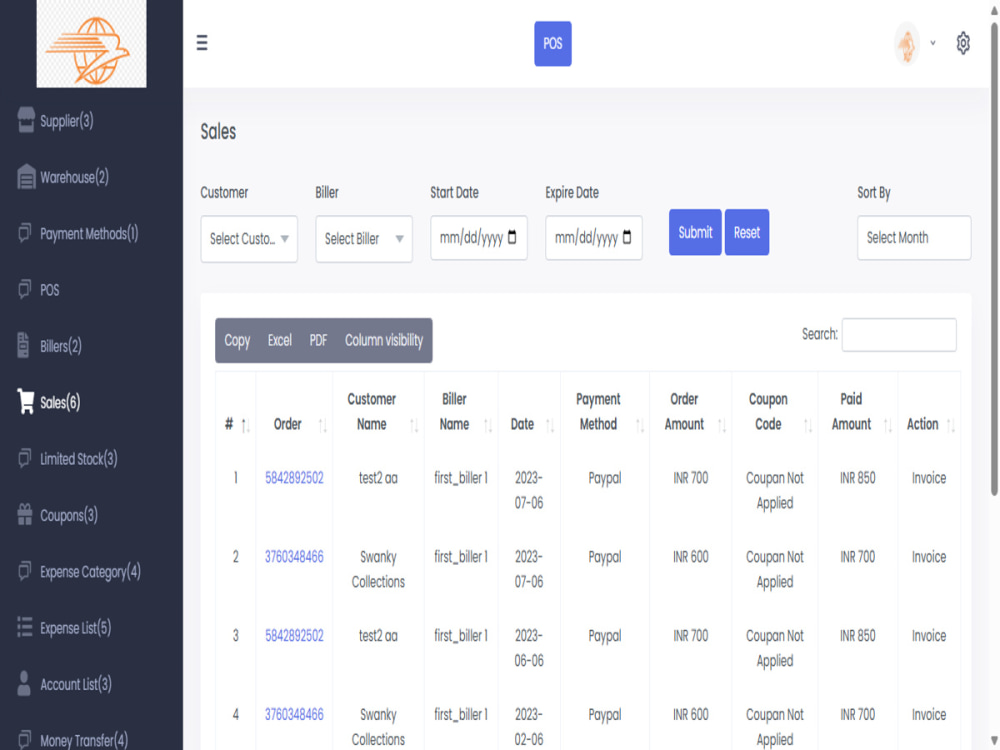Click the Billers document icon

(x=23, y=345)
